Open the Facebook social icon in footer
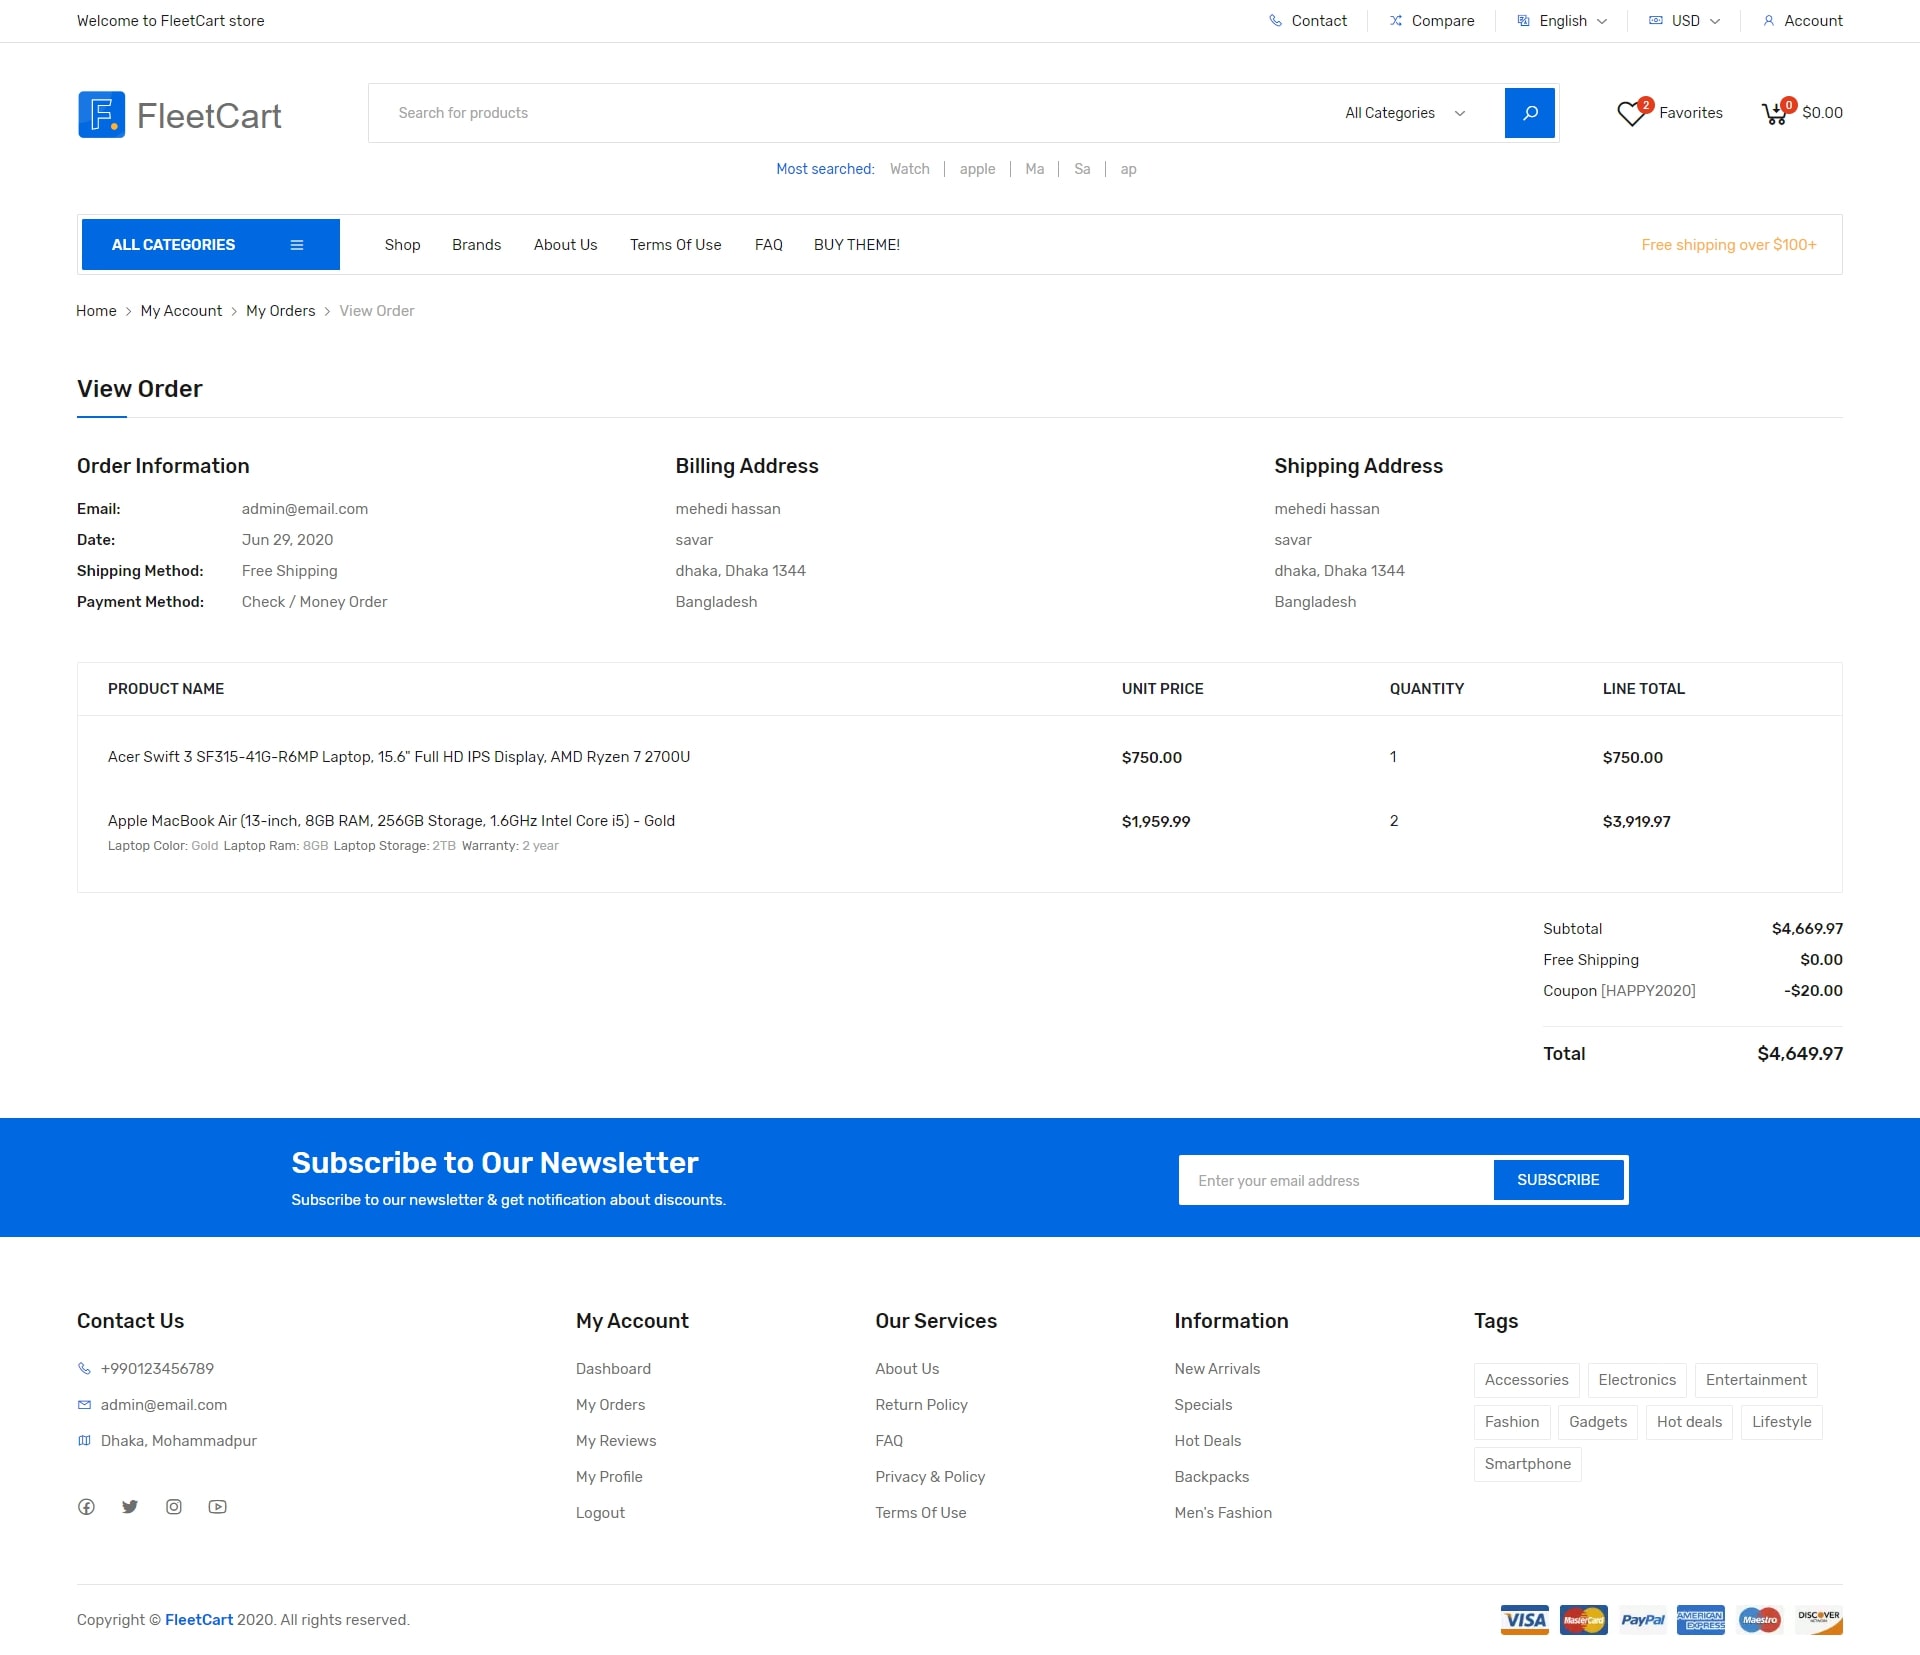 [87, 1507]
